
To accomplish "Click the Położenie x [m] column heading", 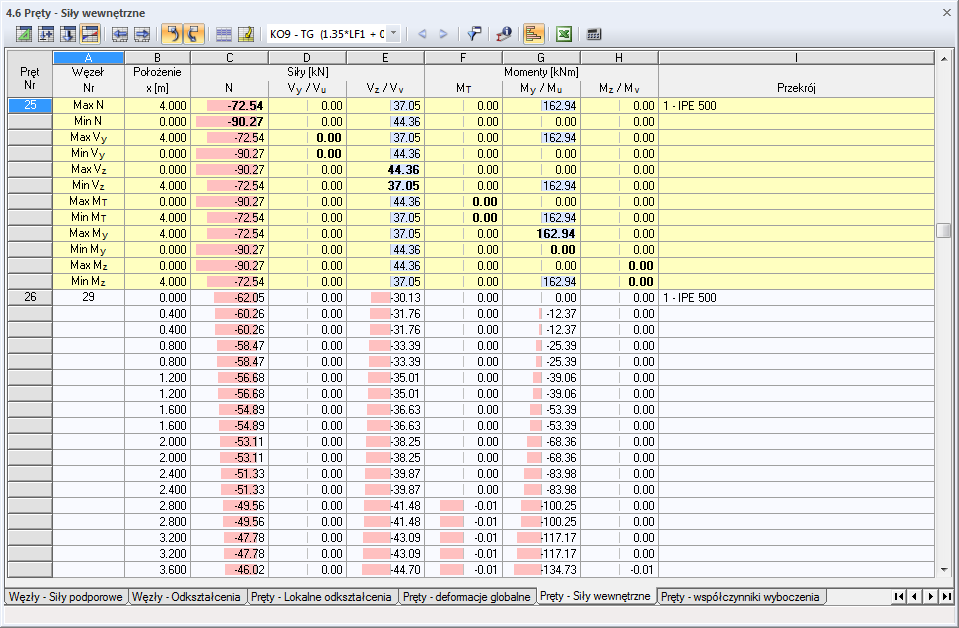I will pyautogui.click(x=158, y=80).
